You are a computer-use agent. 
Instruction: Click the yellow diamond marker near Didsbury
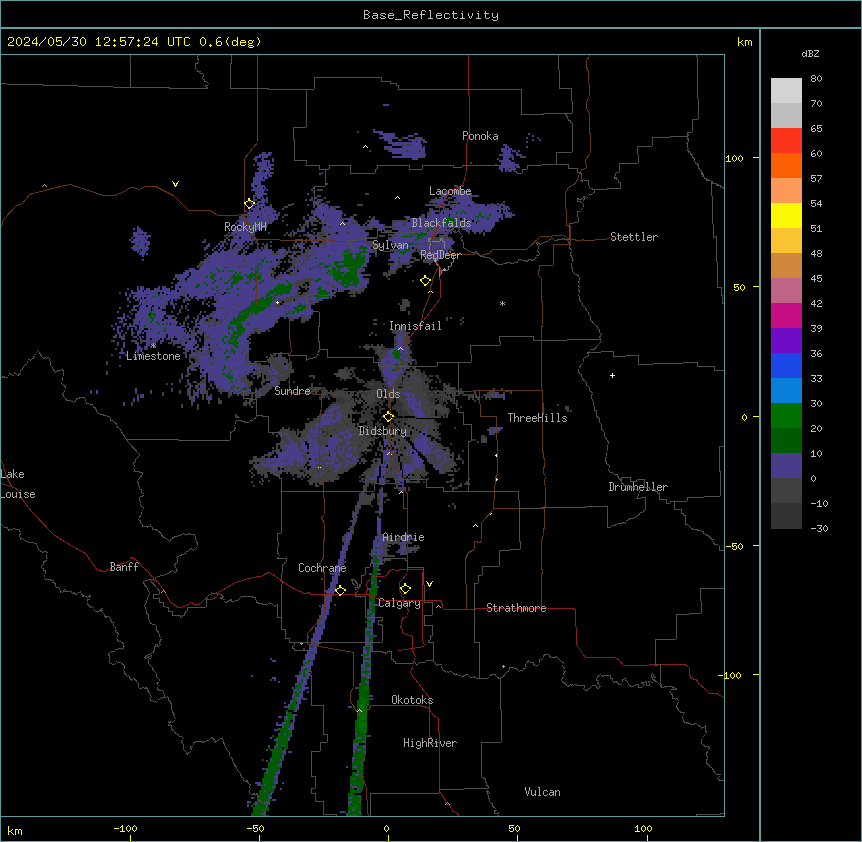pyautogui.click(x=388, y=417)
